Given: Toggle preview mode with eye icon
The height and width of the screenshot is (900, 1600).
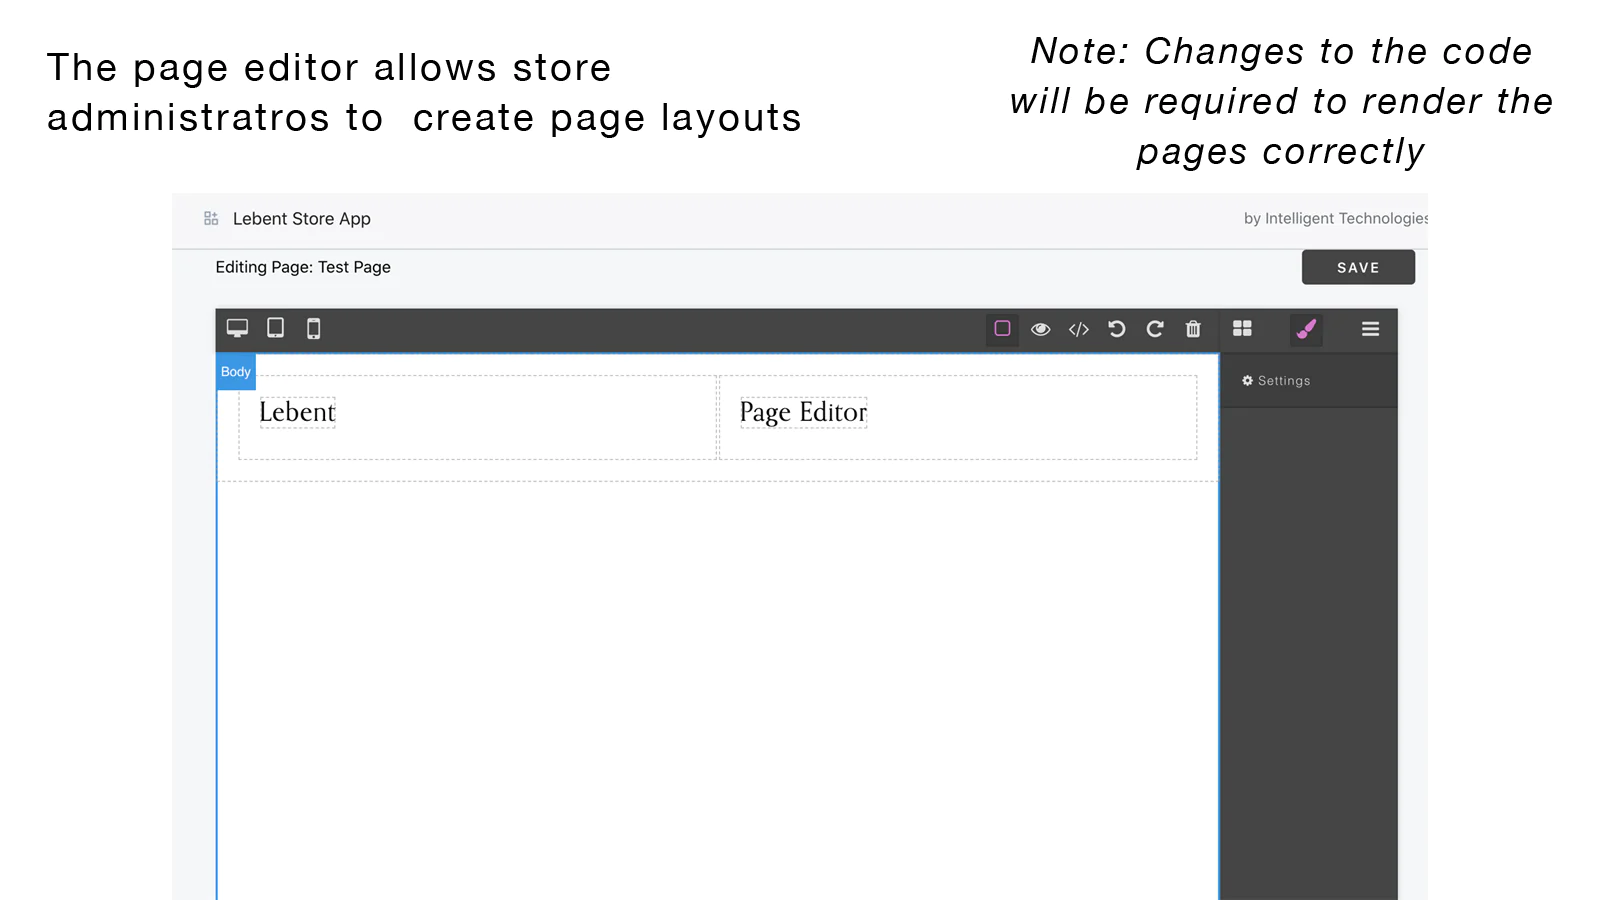Looking at the screenshot, I should point(1040,329).
